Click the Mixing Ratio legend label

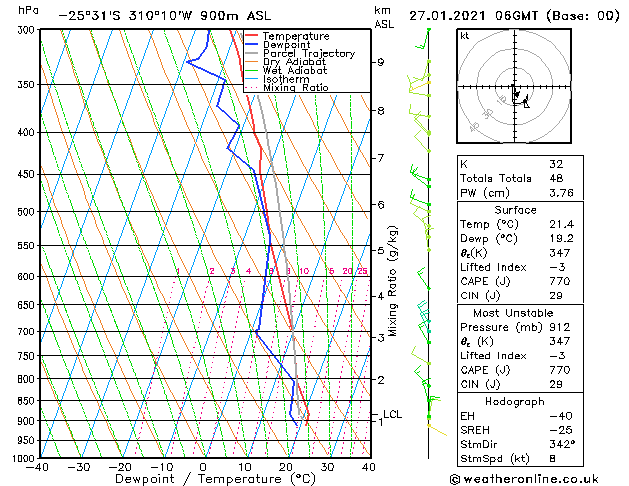pyautogui.click(x=296, y=87)
